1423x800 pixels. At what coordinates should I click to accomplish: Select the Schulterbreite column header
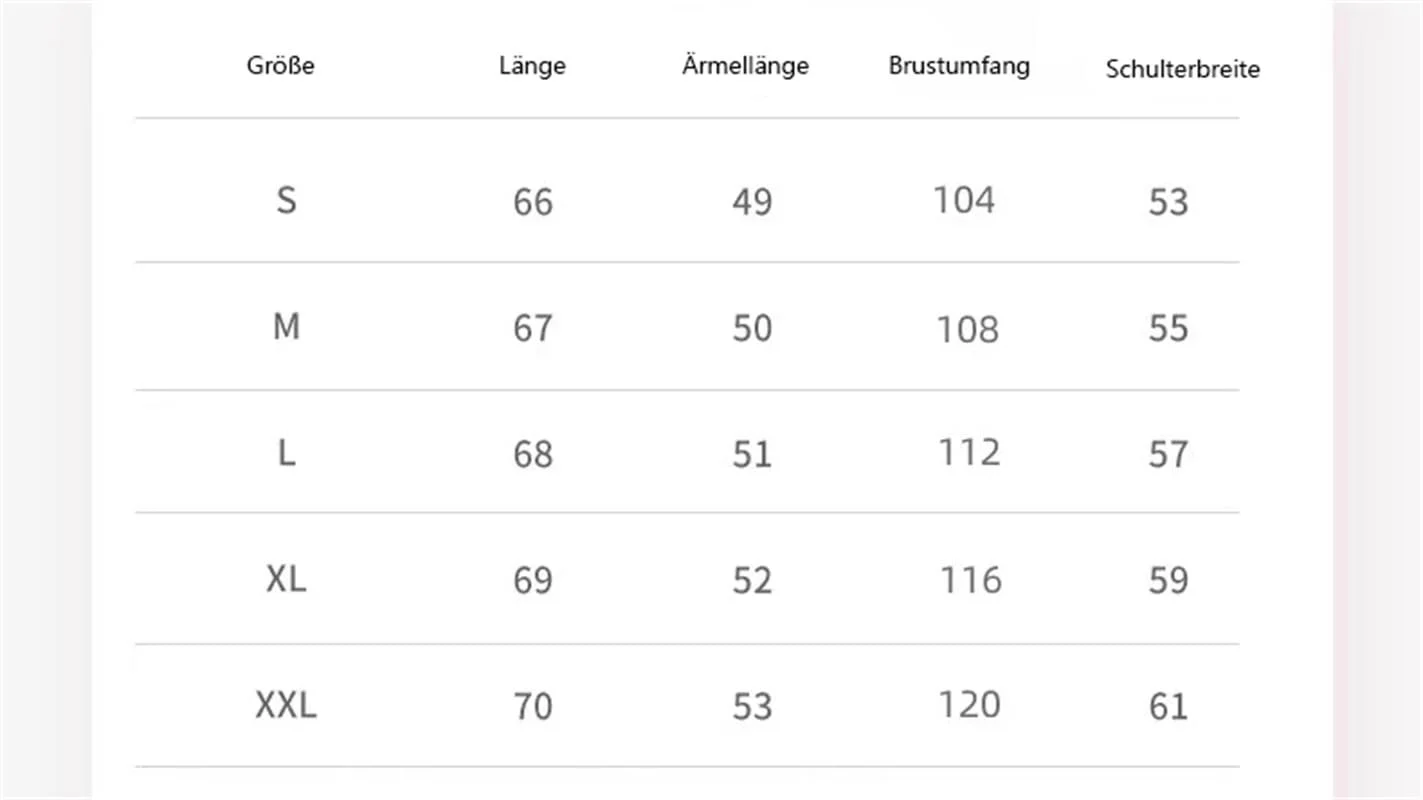pos(1182,70)
